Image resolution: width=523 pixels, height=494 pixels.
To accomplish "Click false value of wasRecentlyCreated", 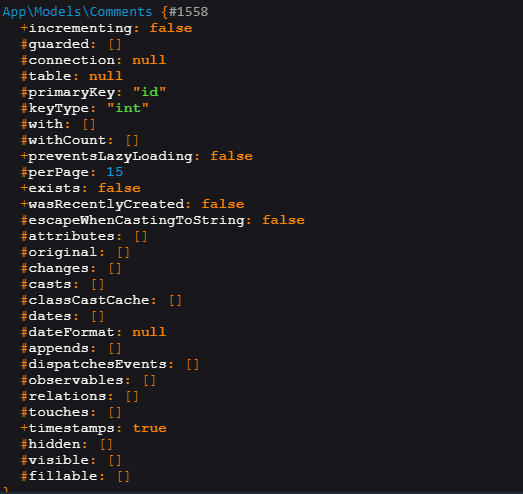I will [x=223, y=204].
